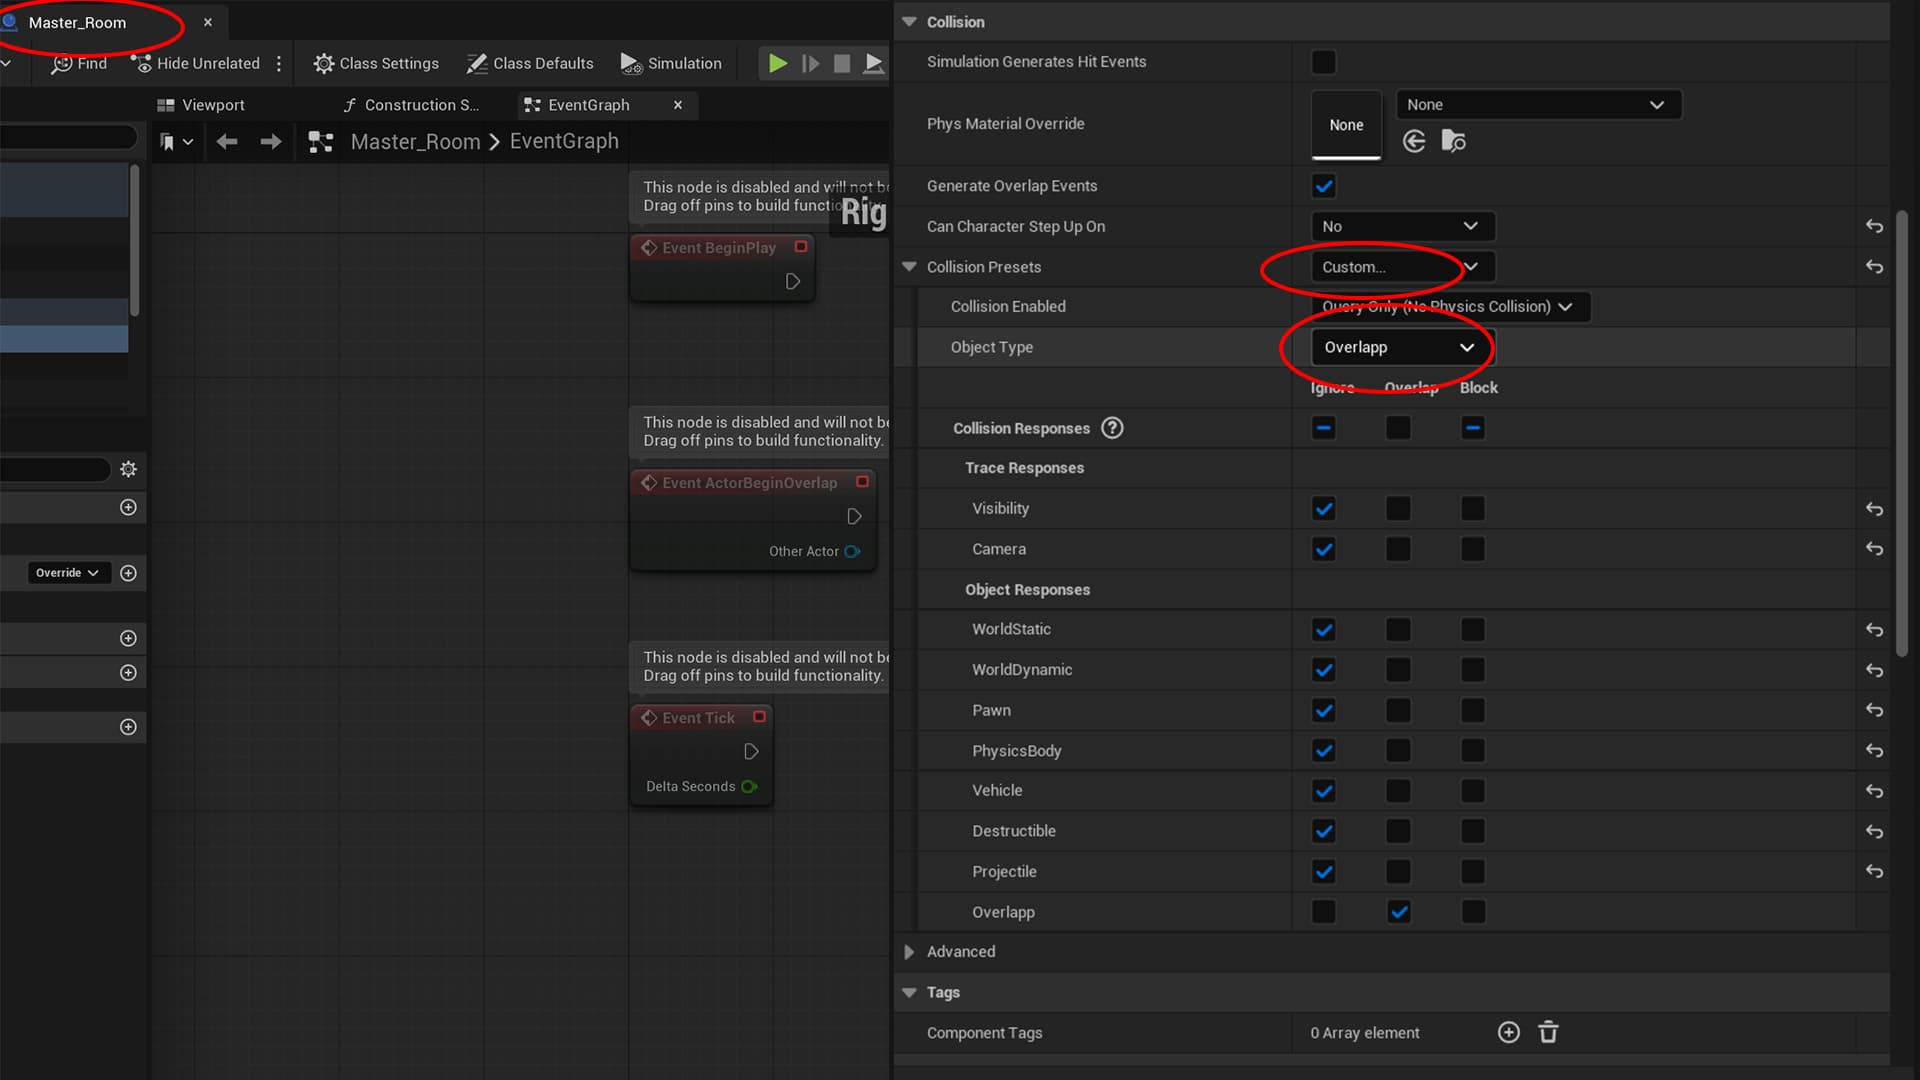
Task: Click the frame skip play icon
Action: point(810,63)
